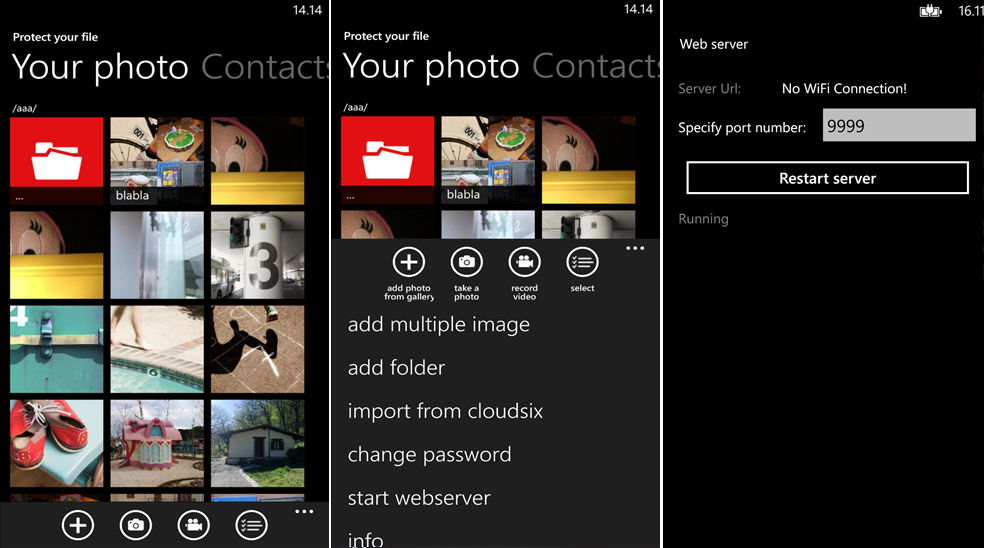The image size is (984, 548).
Task: Click the Restart server button
Action: point(828,178)
